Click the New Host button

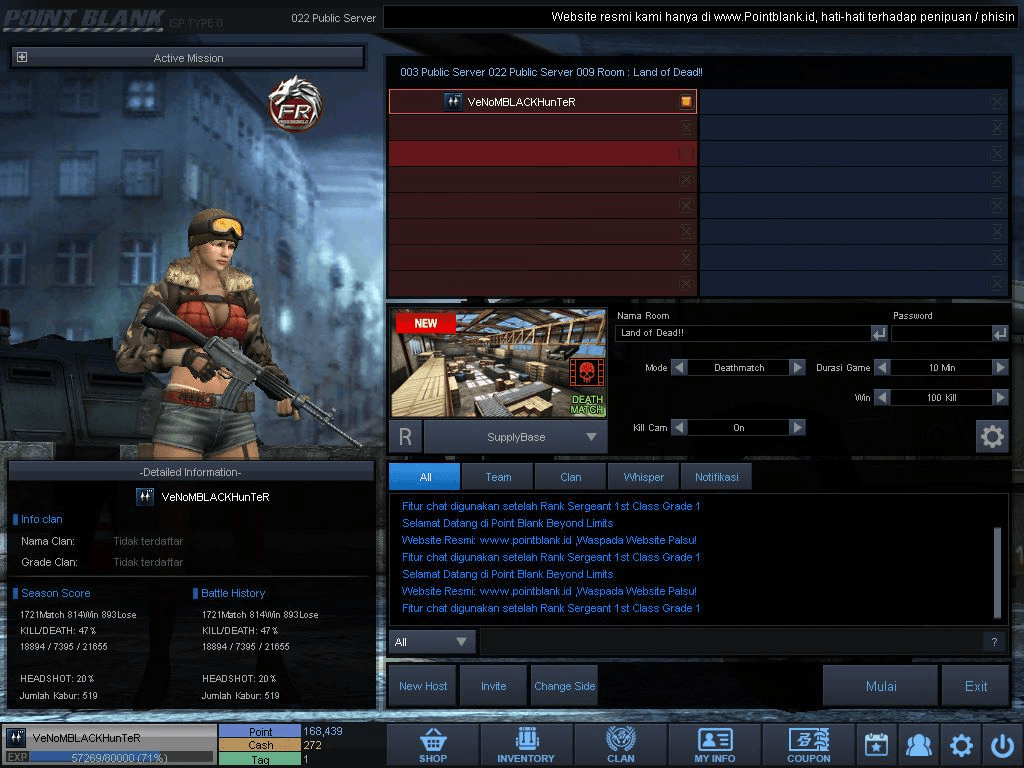tap(423, 686)
